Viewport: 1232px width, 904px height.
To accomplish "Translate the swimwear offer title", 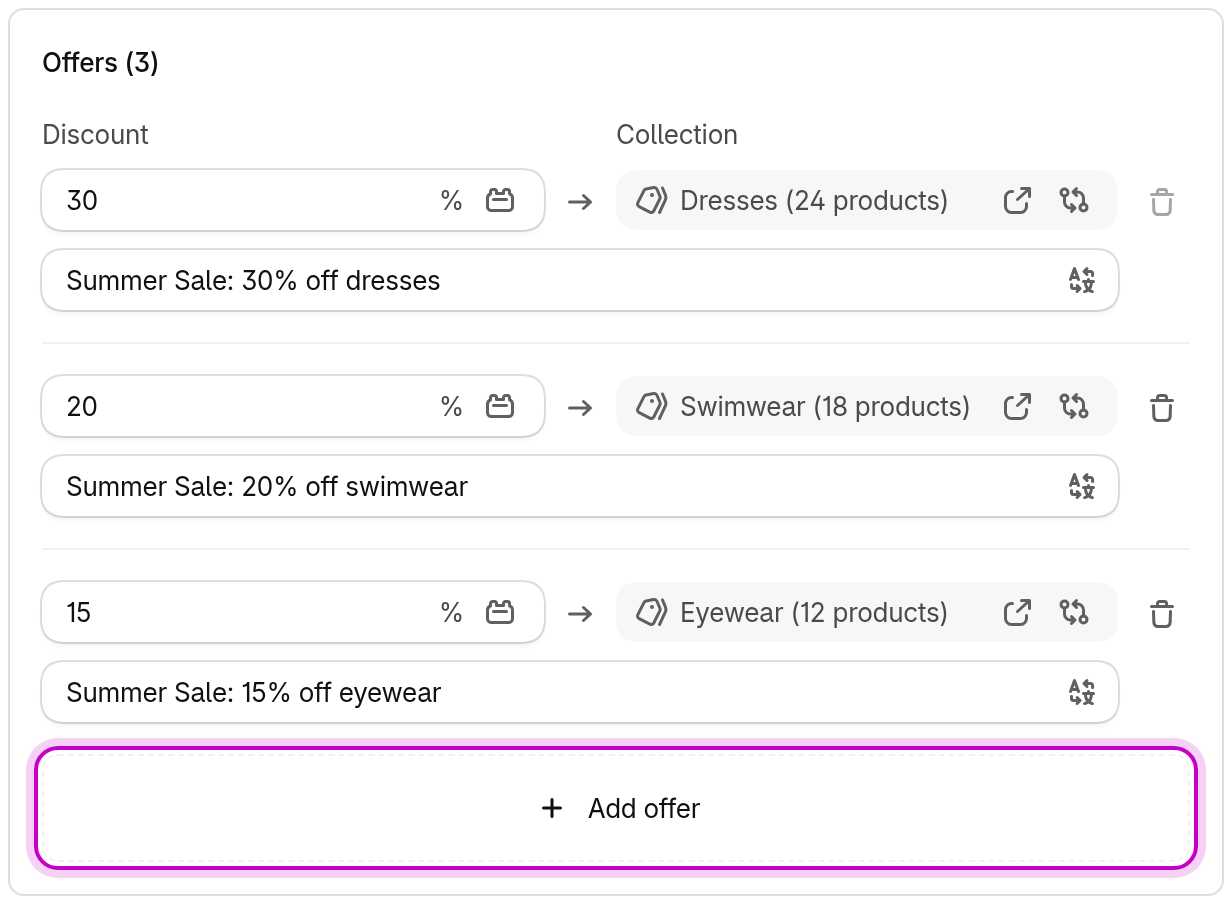I will point(1081,487).
